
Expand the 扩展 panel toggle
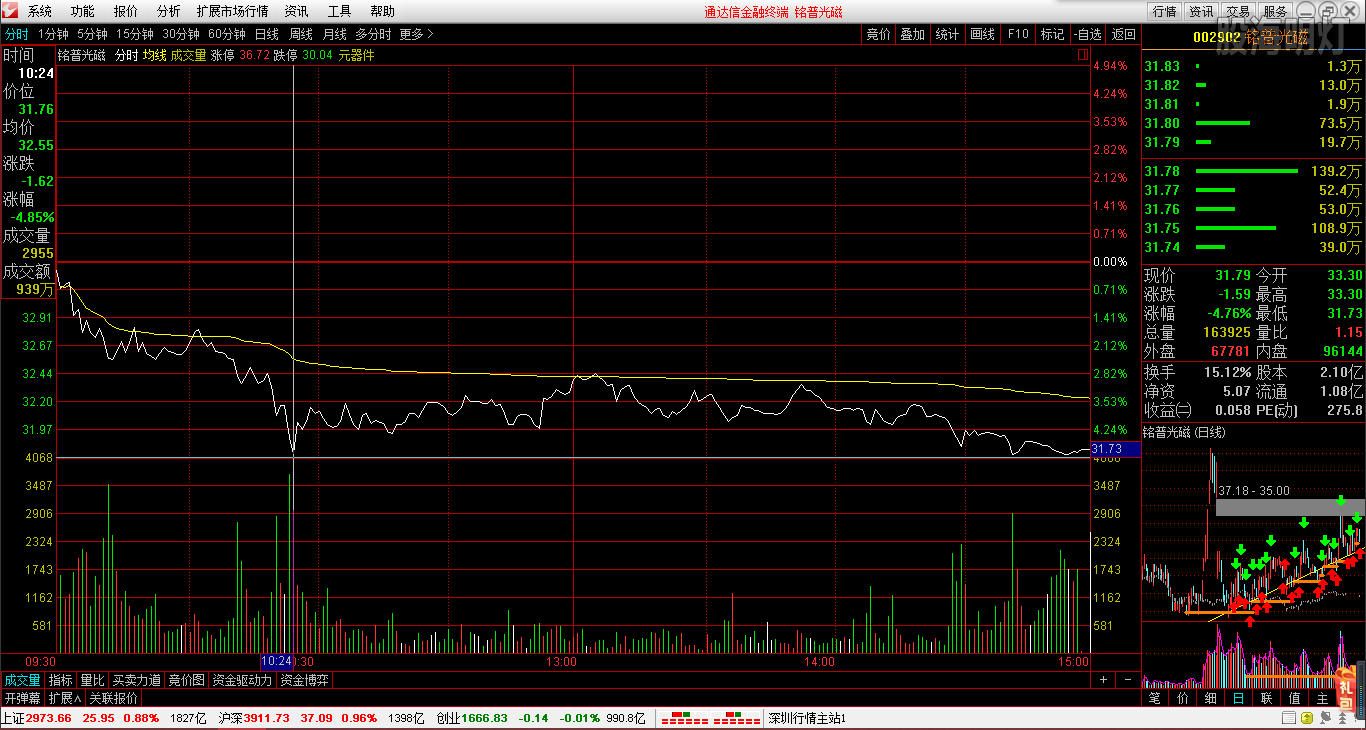tap(65, 698)
